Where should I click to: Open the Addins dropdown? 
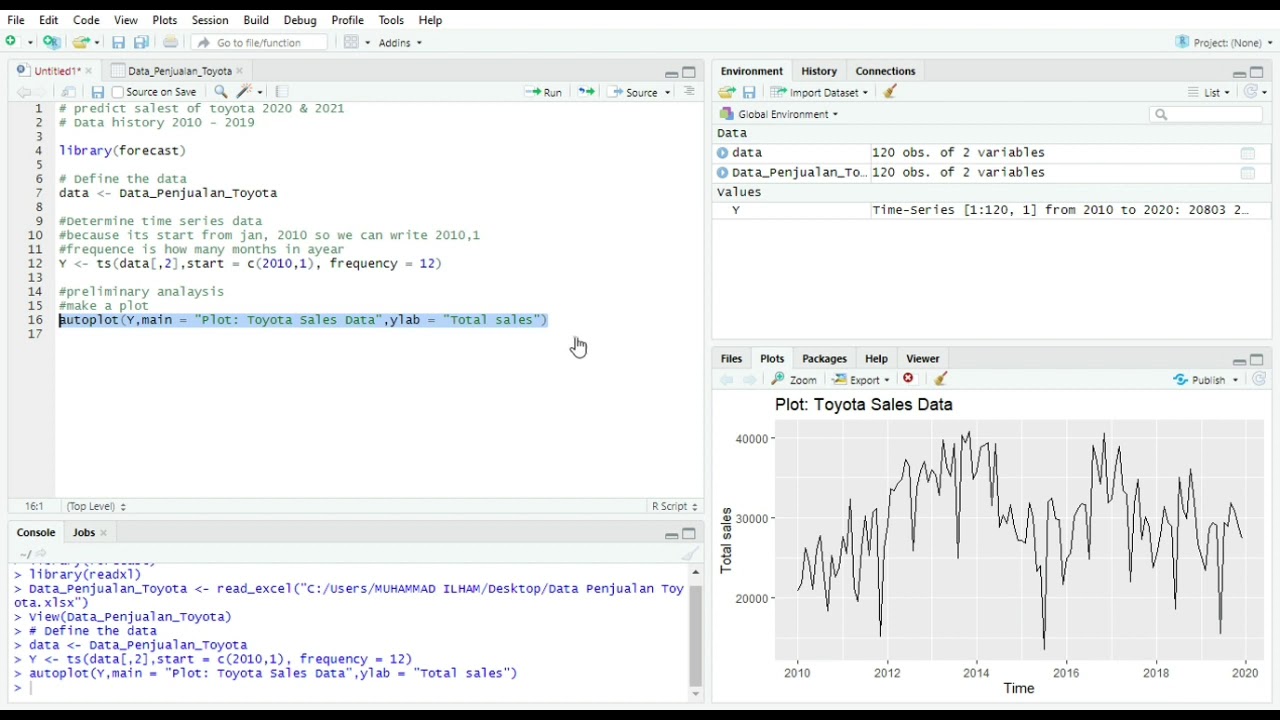click(x=400, y=42)
